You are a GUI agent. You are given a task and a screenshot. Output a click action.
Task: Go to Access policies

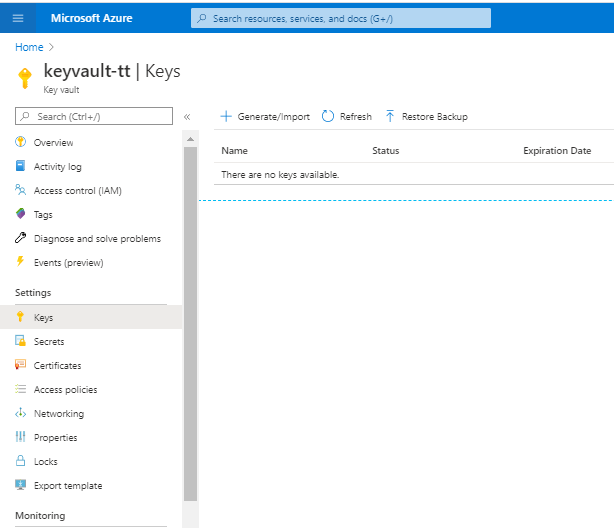65,390
